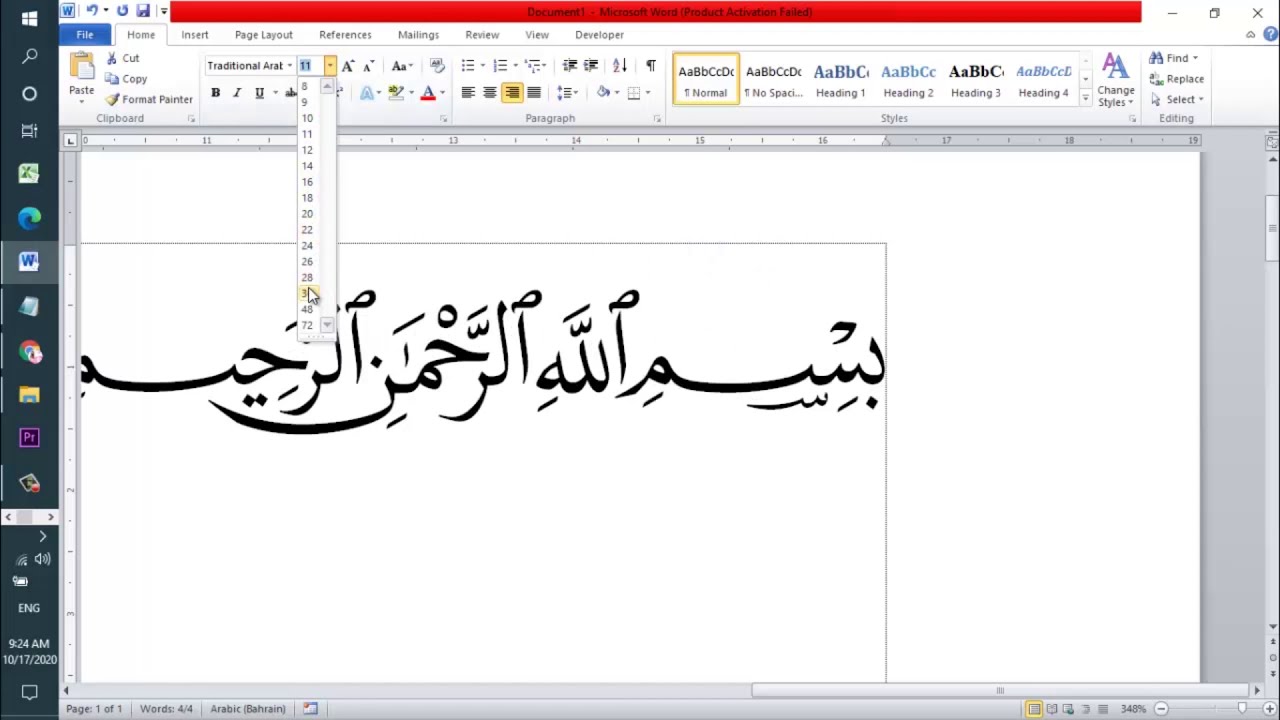Apply the red font color

[428, 93]
